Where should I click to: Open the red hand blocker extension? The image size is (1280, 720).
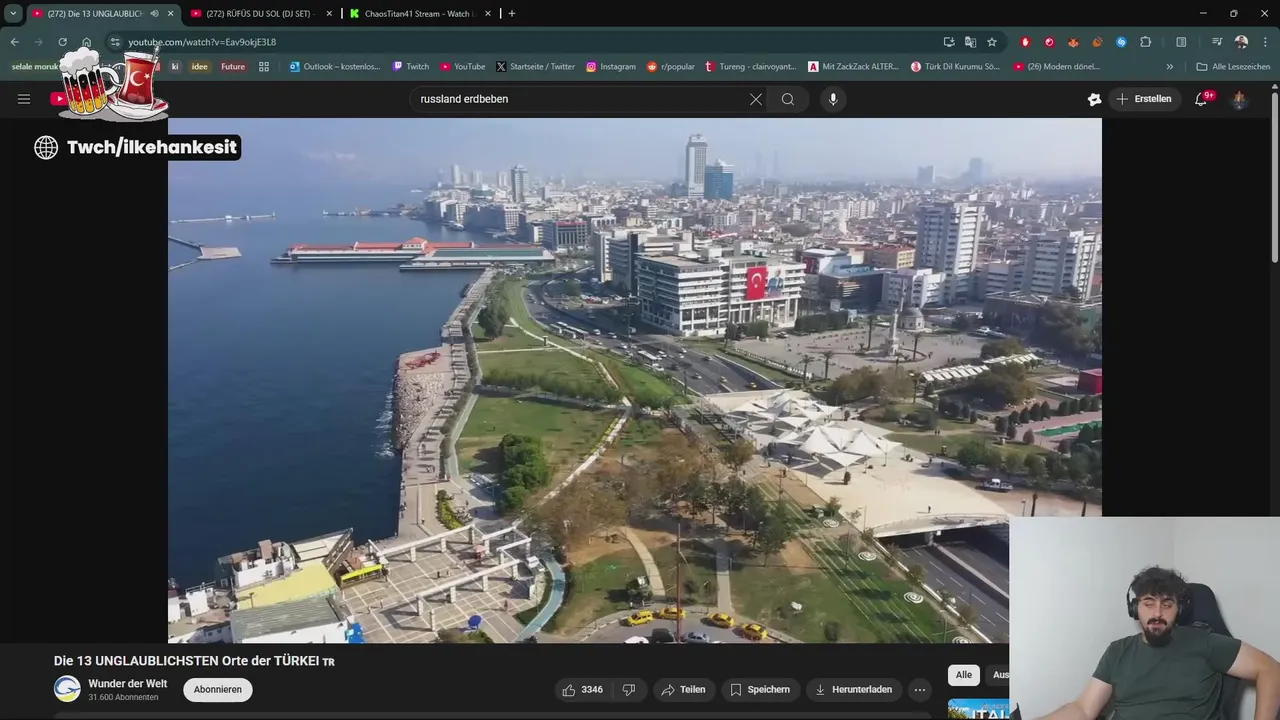(x=1025, y=42)
